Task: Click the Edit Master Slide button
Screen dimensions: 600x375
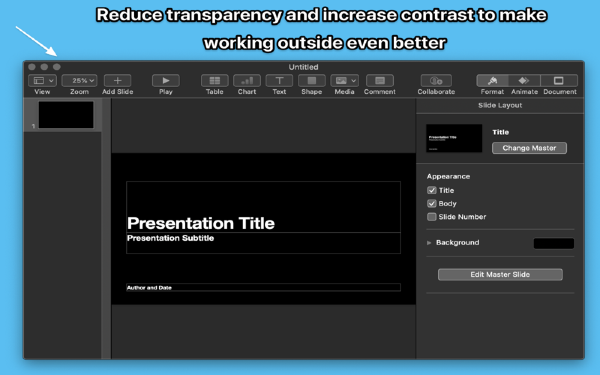Action: [500, 274]
